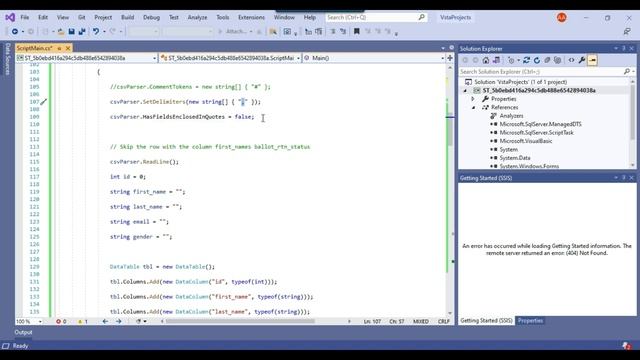Open the Undo history dropdown arrow
The height and width of the screenshot is (360, 640).
(104, 31)
